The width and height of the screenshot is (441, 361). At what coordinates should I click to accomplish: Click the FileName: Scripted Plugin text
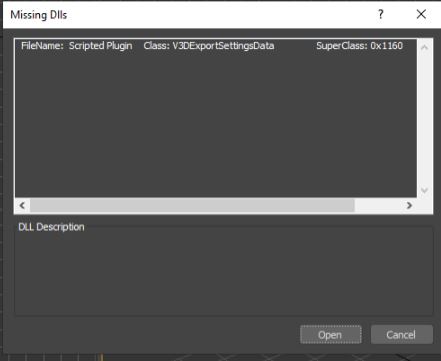click(77, 46)
